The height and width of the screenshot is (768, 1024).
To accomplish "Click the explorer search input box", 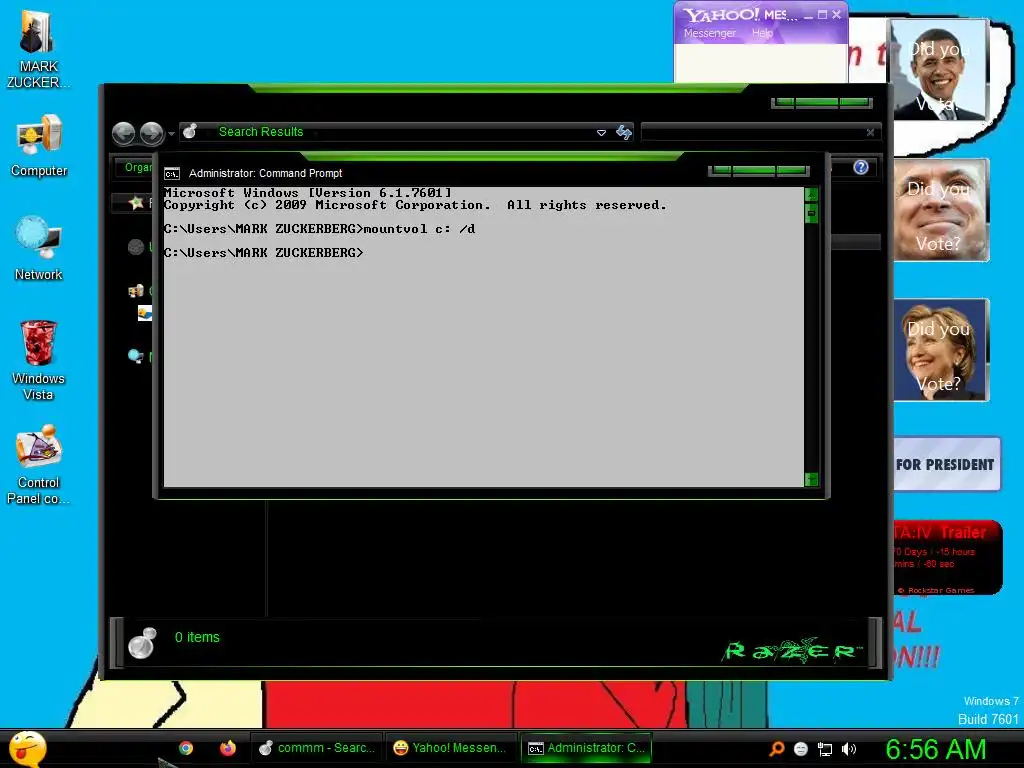I will point(753,133).
